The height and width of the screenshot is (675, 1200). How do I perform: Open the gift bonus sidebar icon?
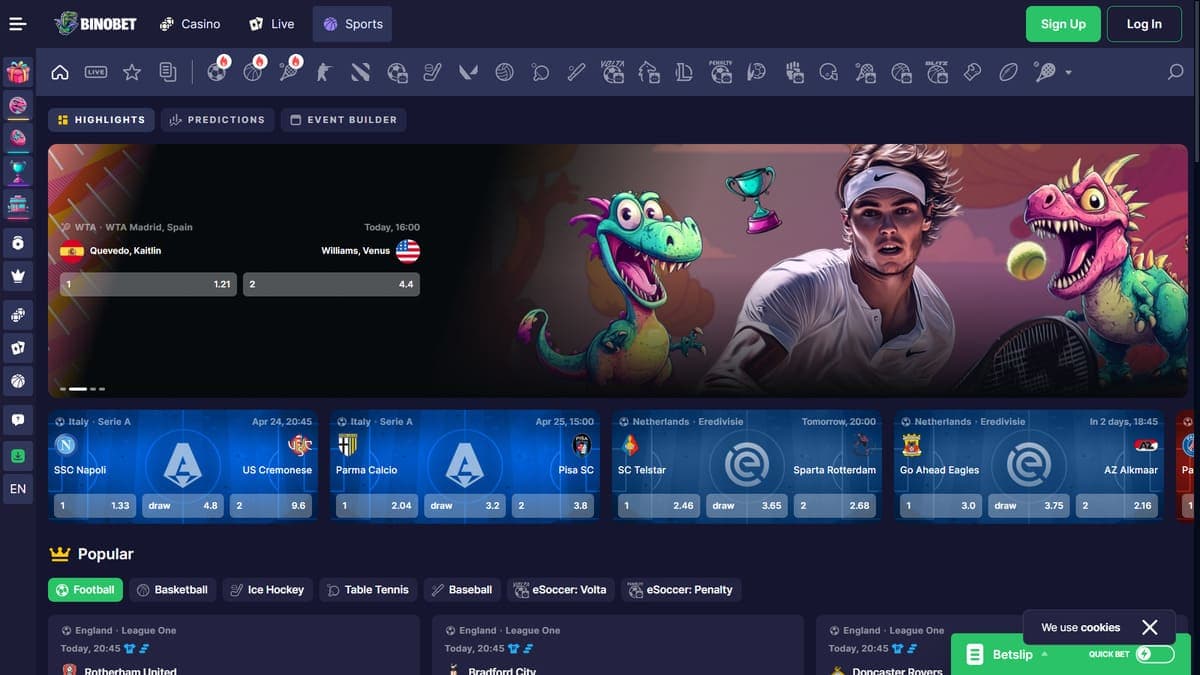pos(18,72)
